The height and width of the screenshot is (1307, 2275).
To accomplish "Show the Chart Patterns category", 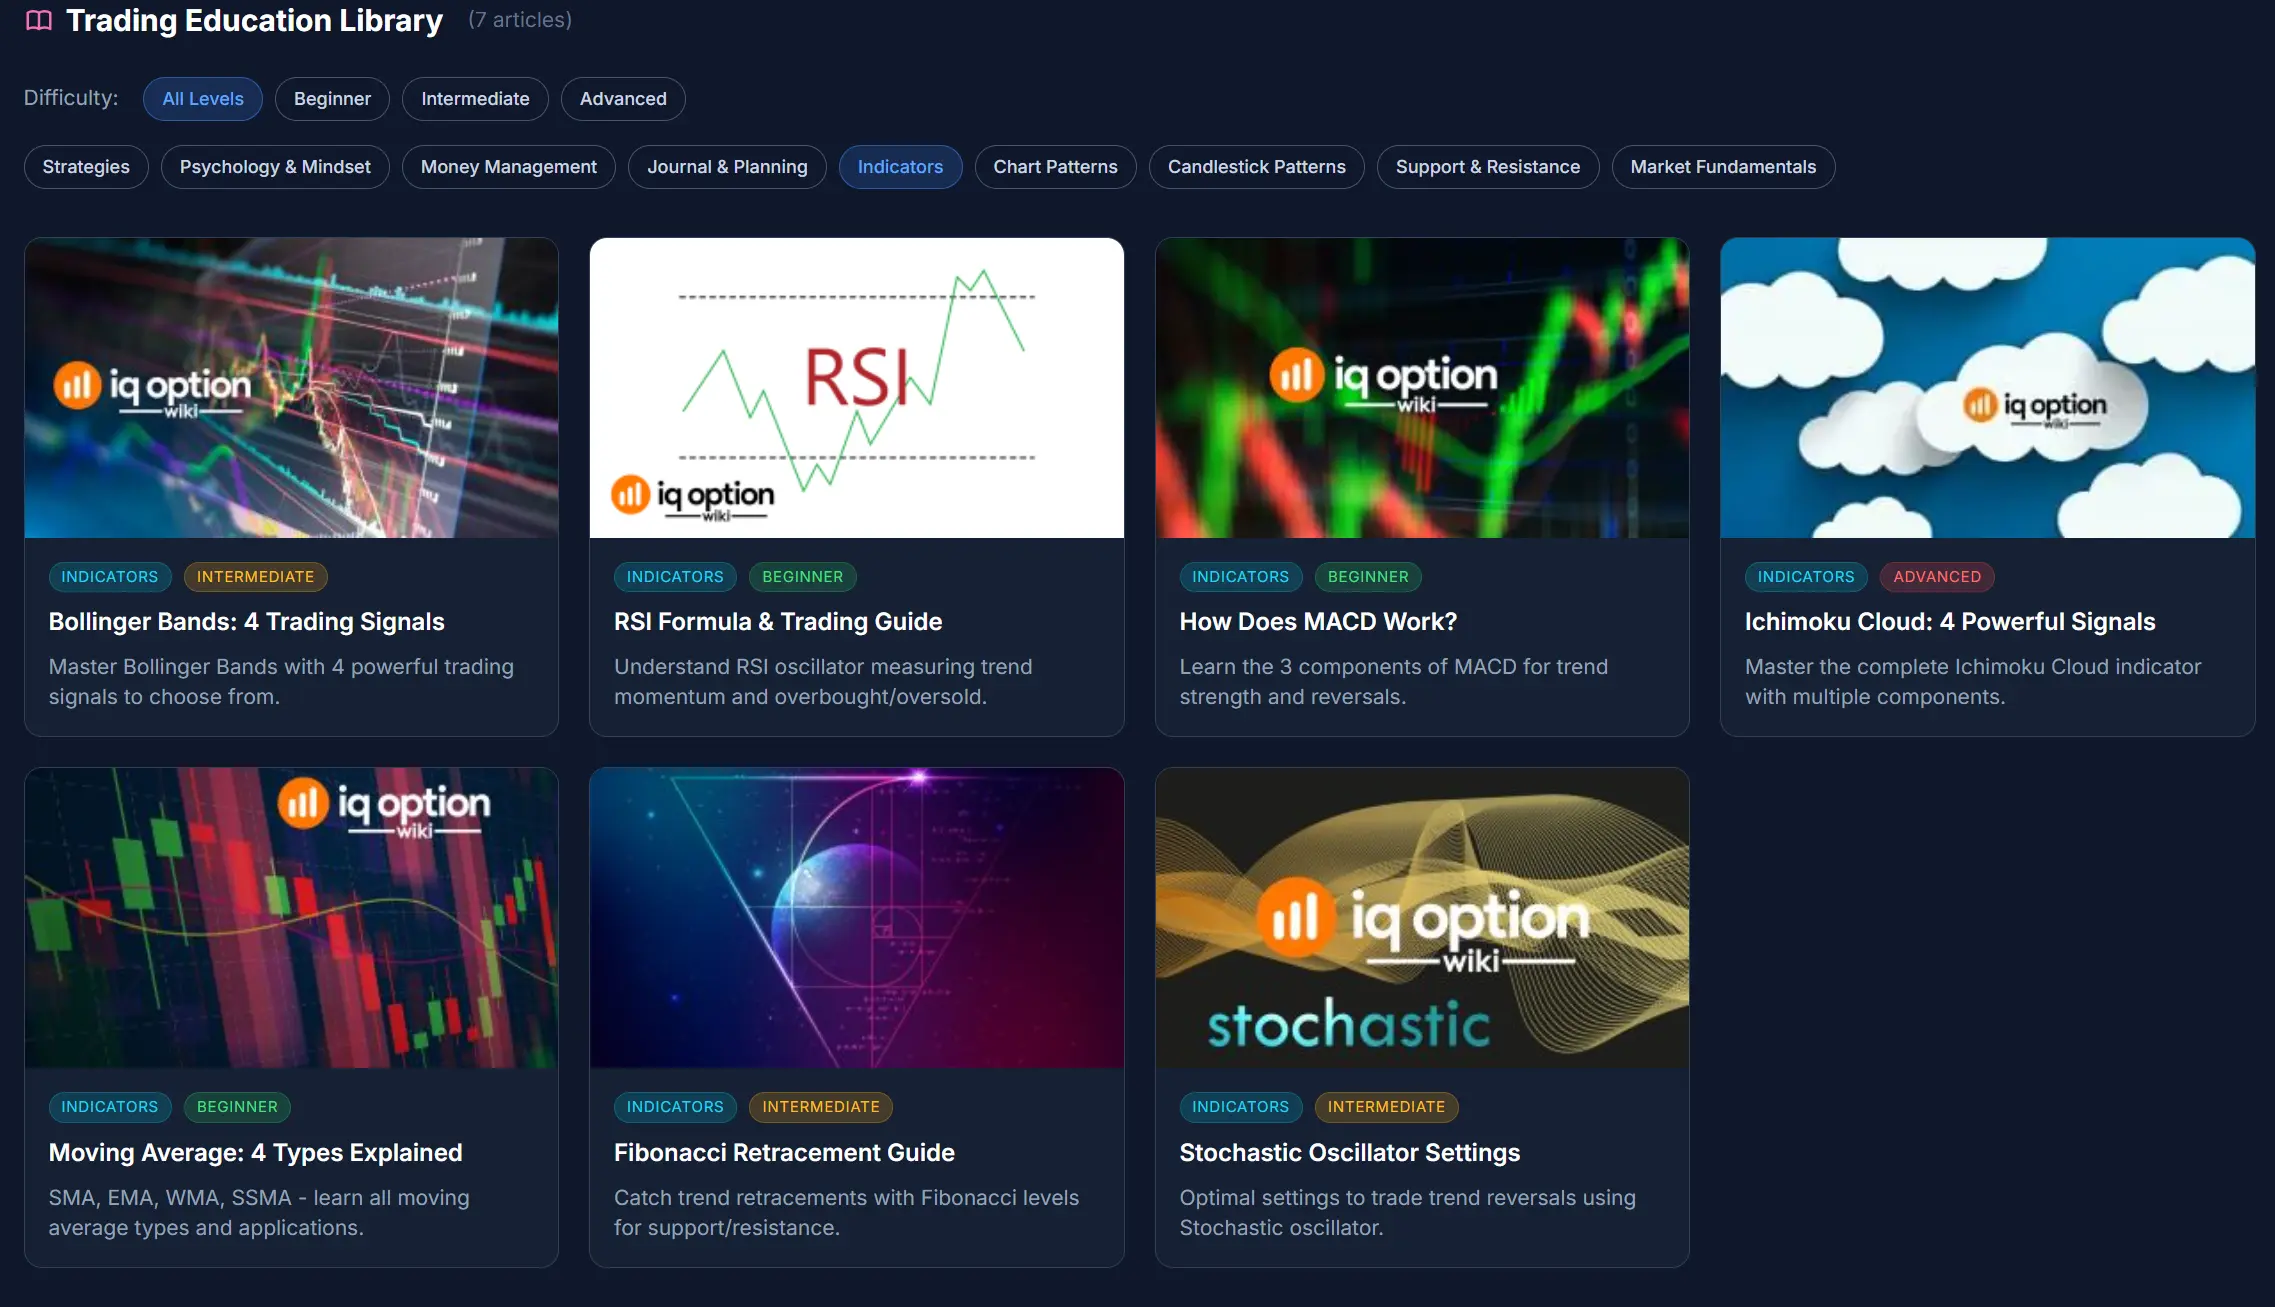I will (x=1055, y=167).
